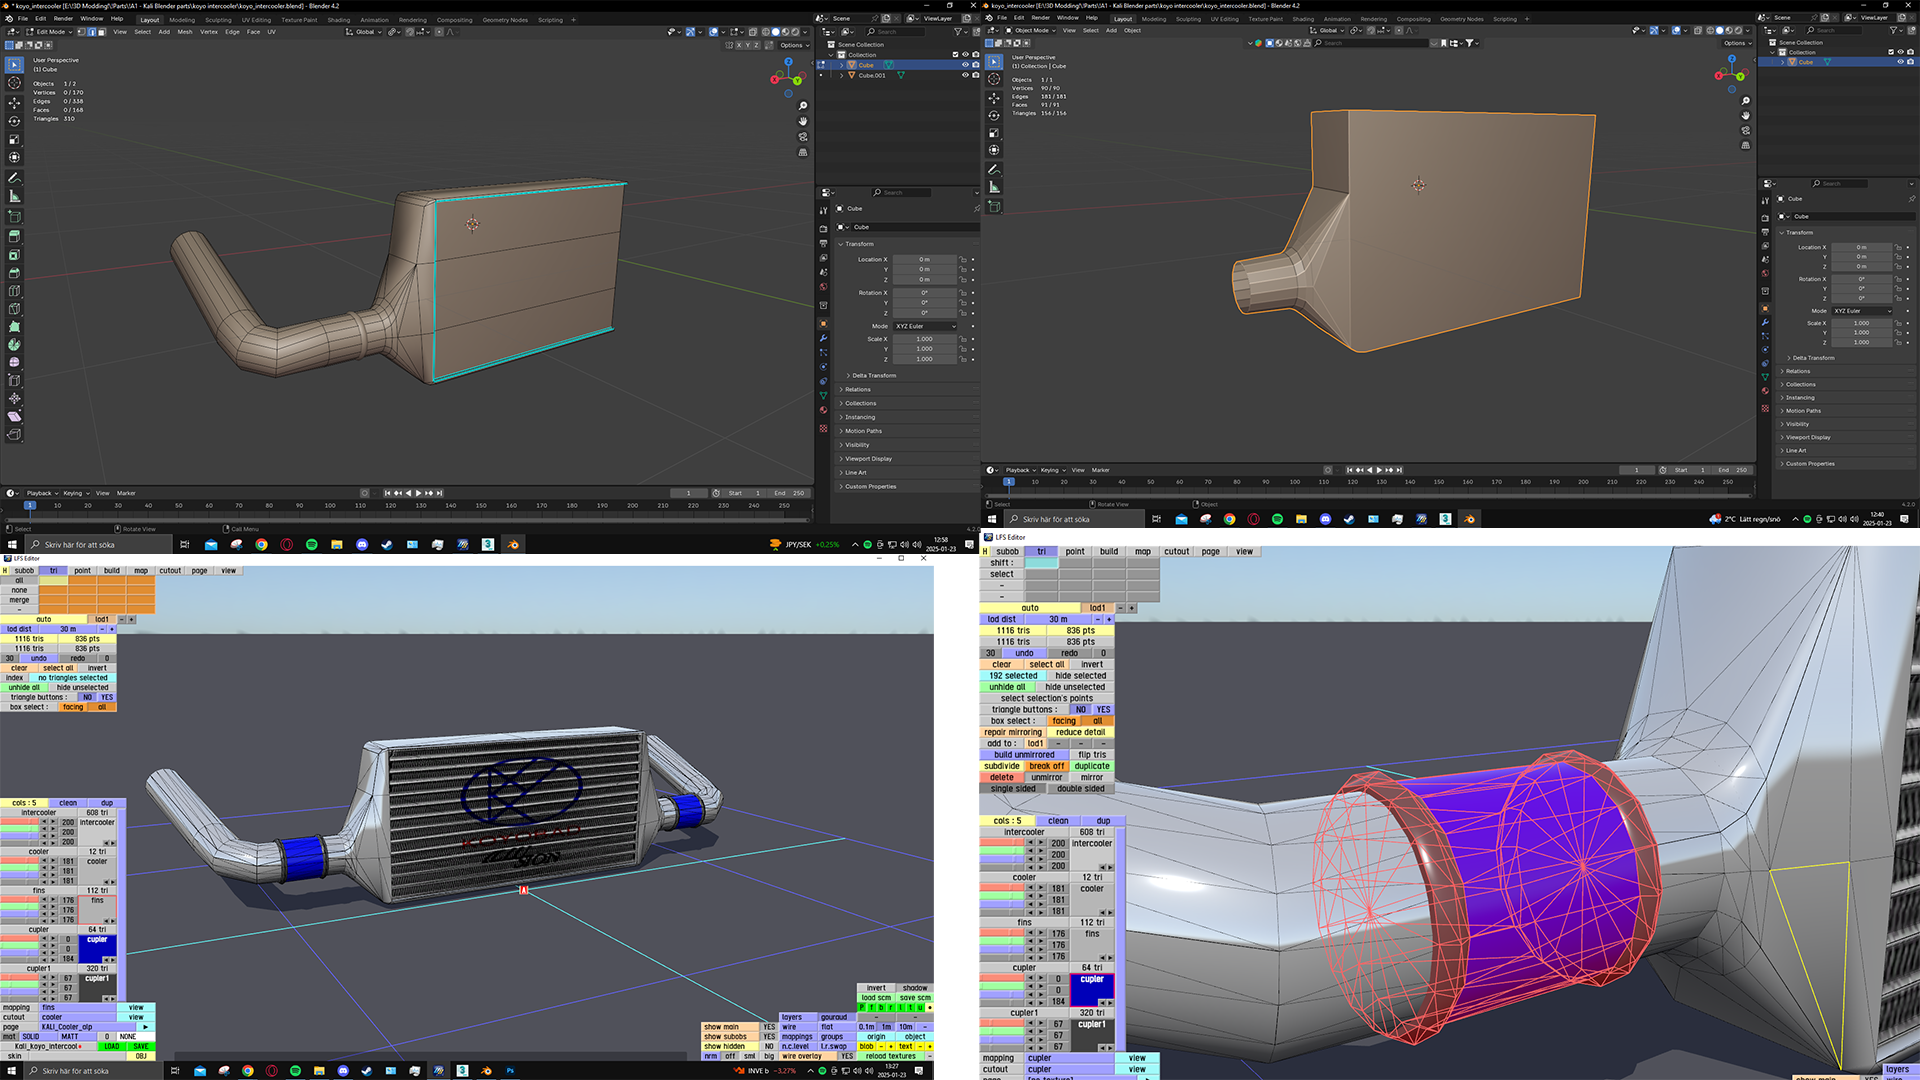This screenshot has width=1920, height=1080.
Task: Uncheck the Collection exclude checkbox in outliner
Action: tap(955, 55)
